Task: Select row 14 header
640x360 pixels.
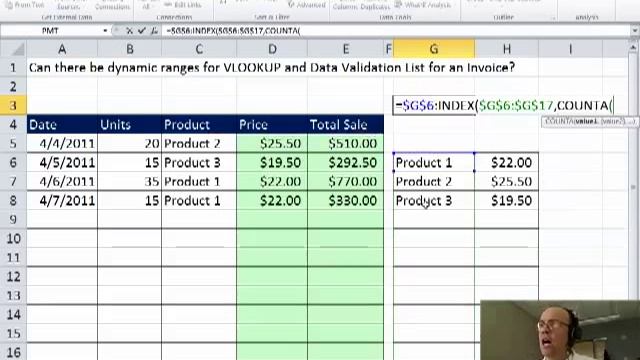Action: tap(13, 315)
